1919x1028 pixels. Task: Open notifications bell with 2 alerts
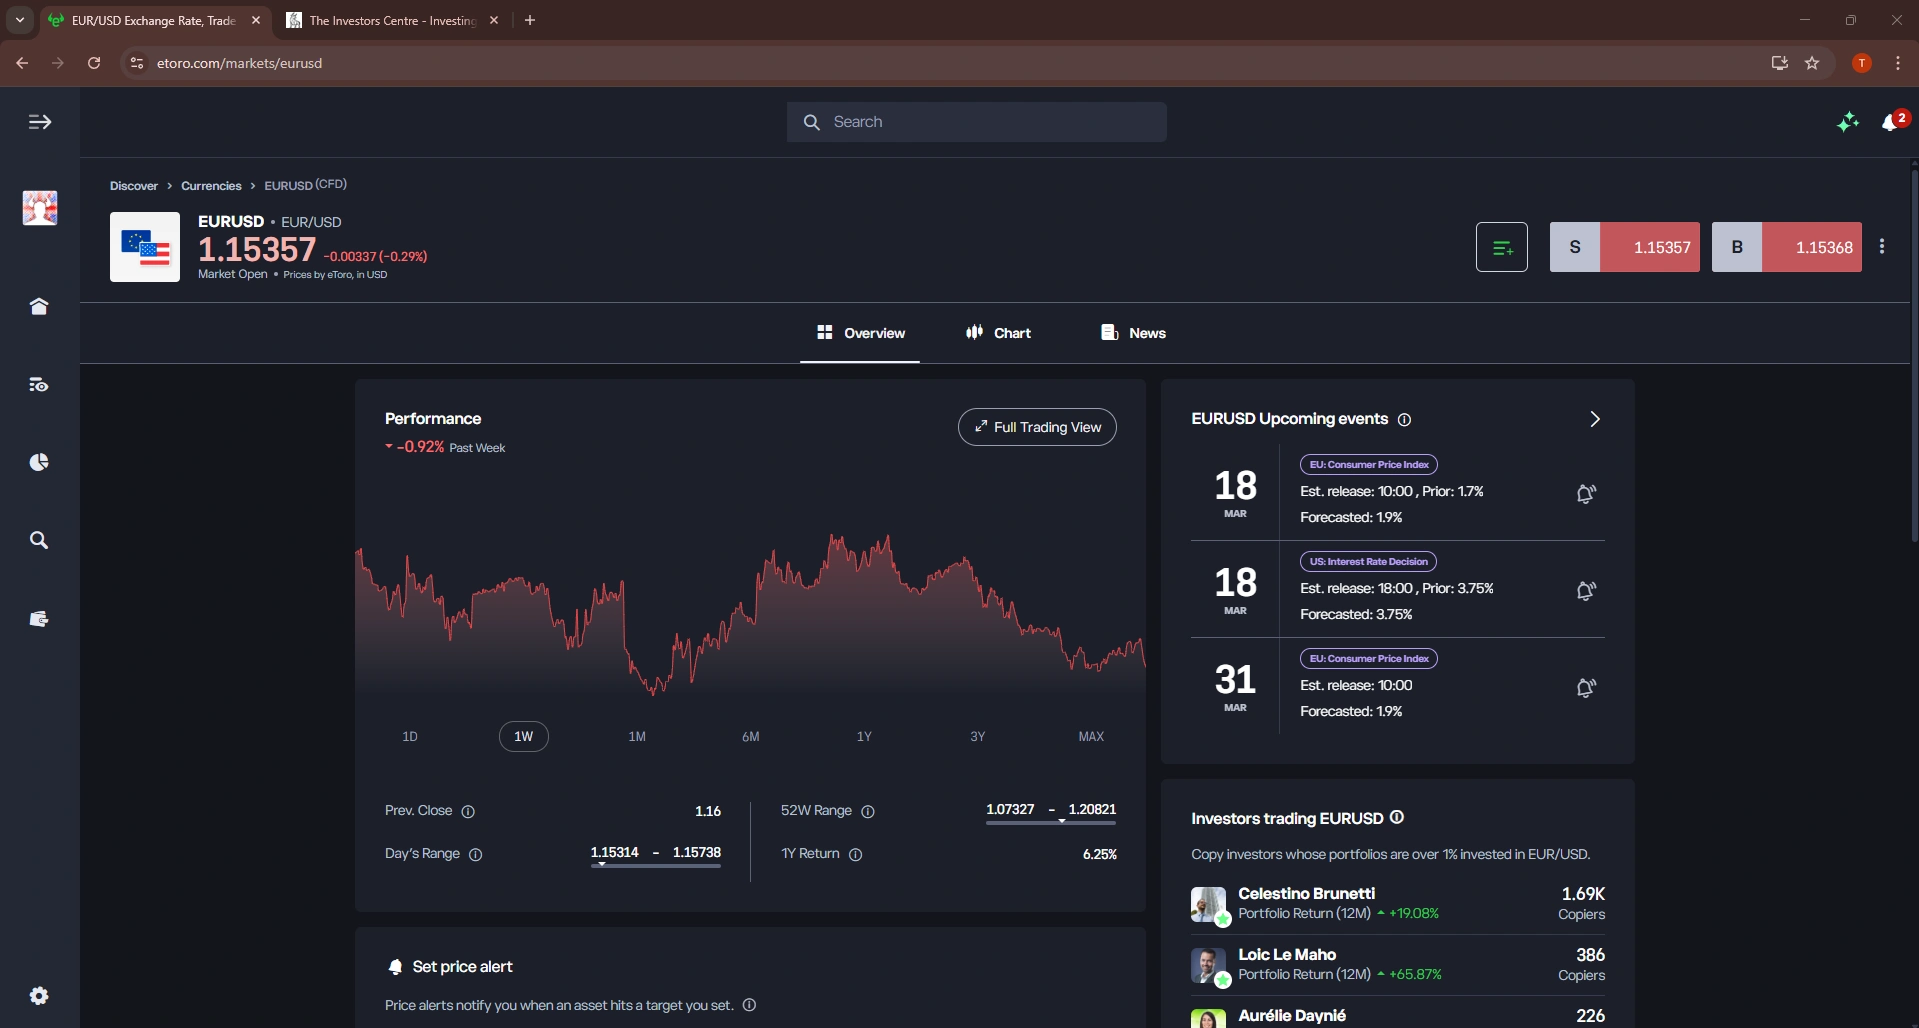coord(1892,122)
